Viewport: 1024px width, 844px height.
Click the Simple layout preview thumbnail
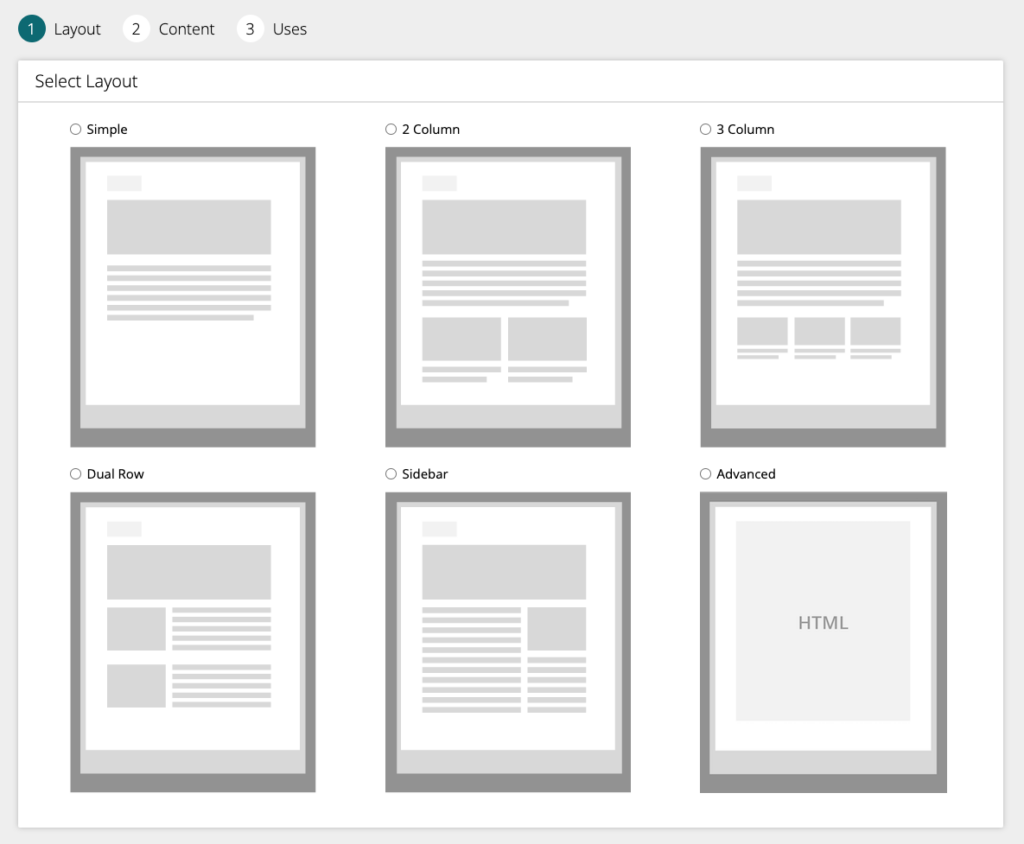(193, 297)
